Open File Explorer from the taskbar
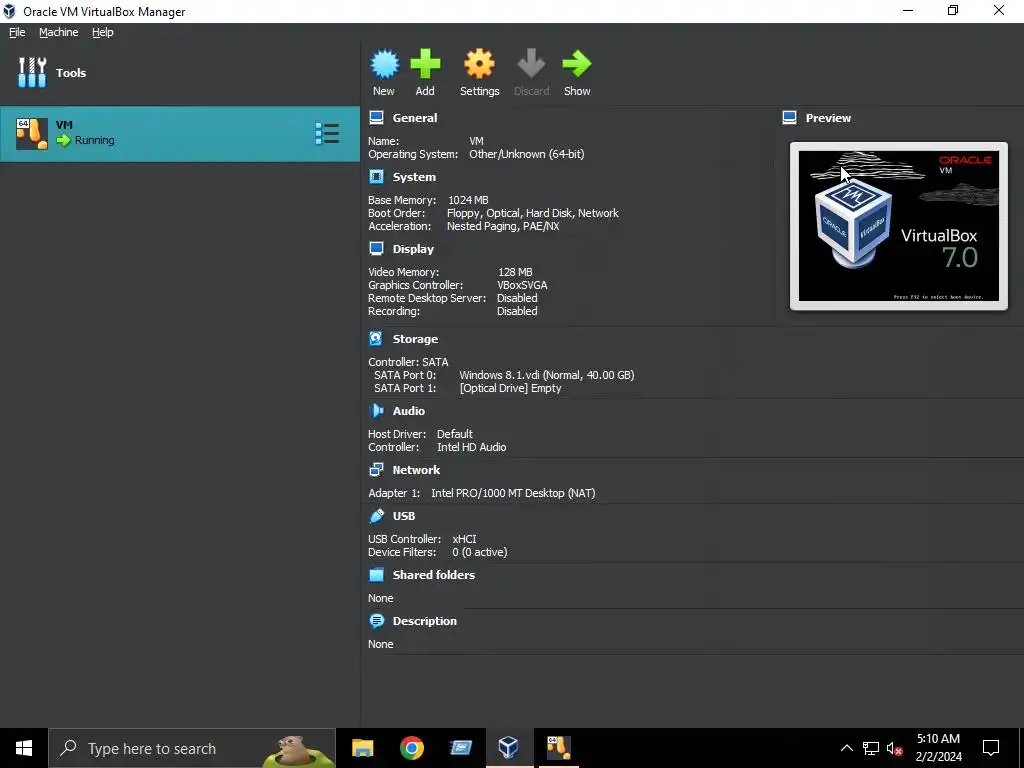This screenshot has height=768, width=1024. coord(362,748)
